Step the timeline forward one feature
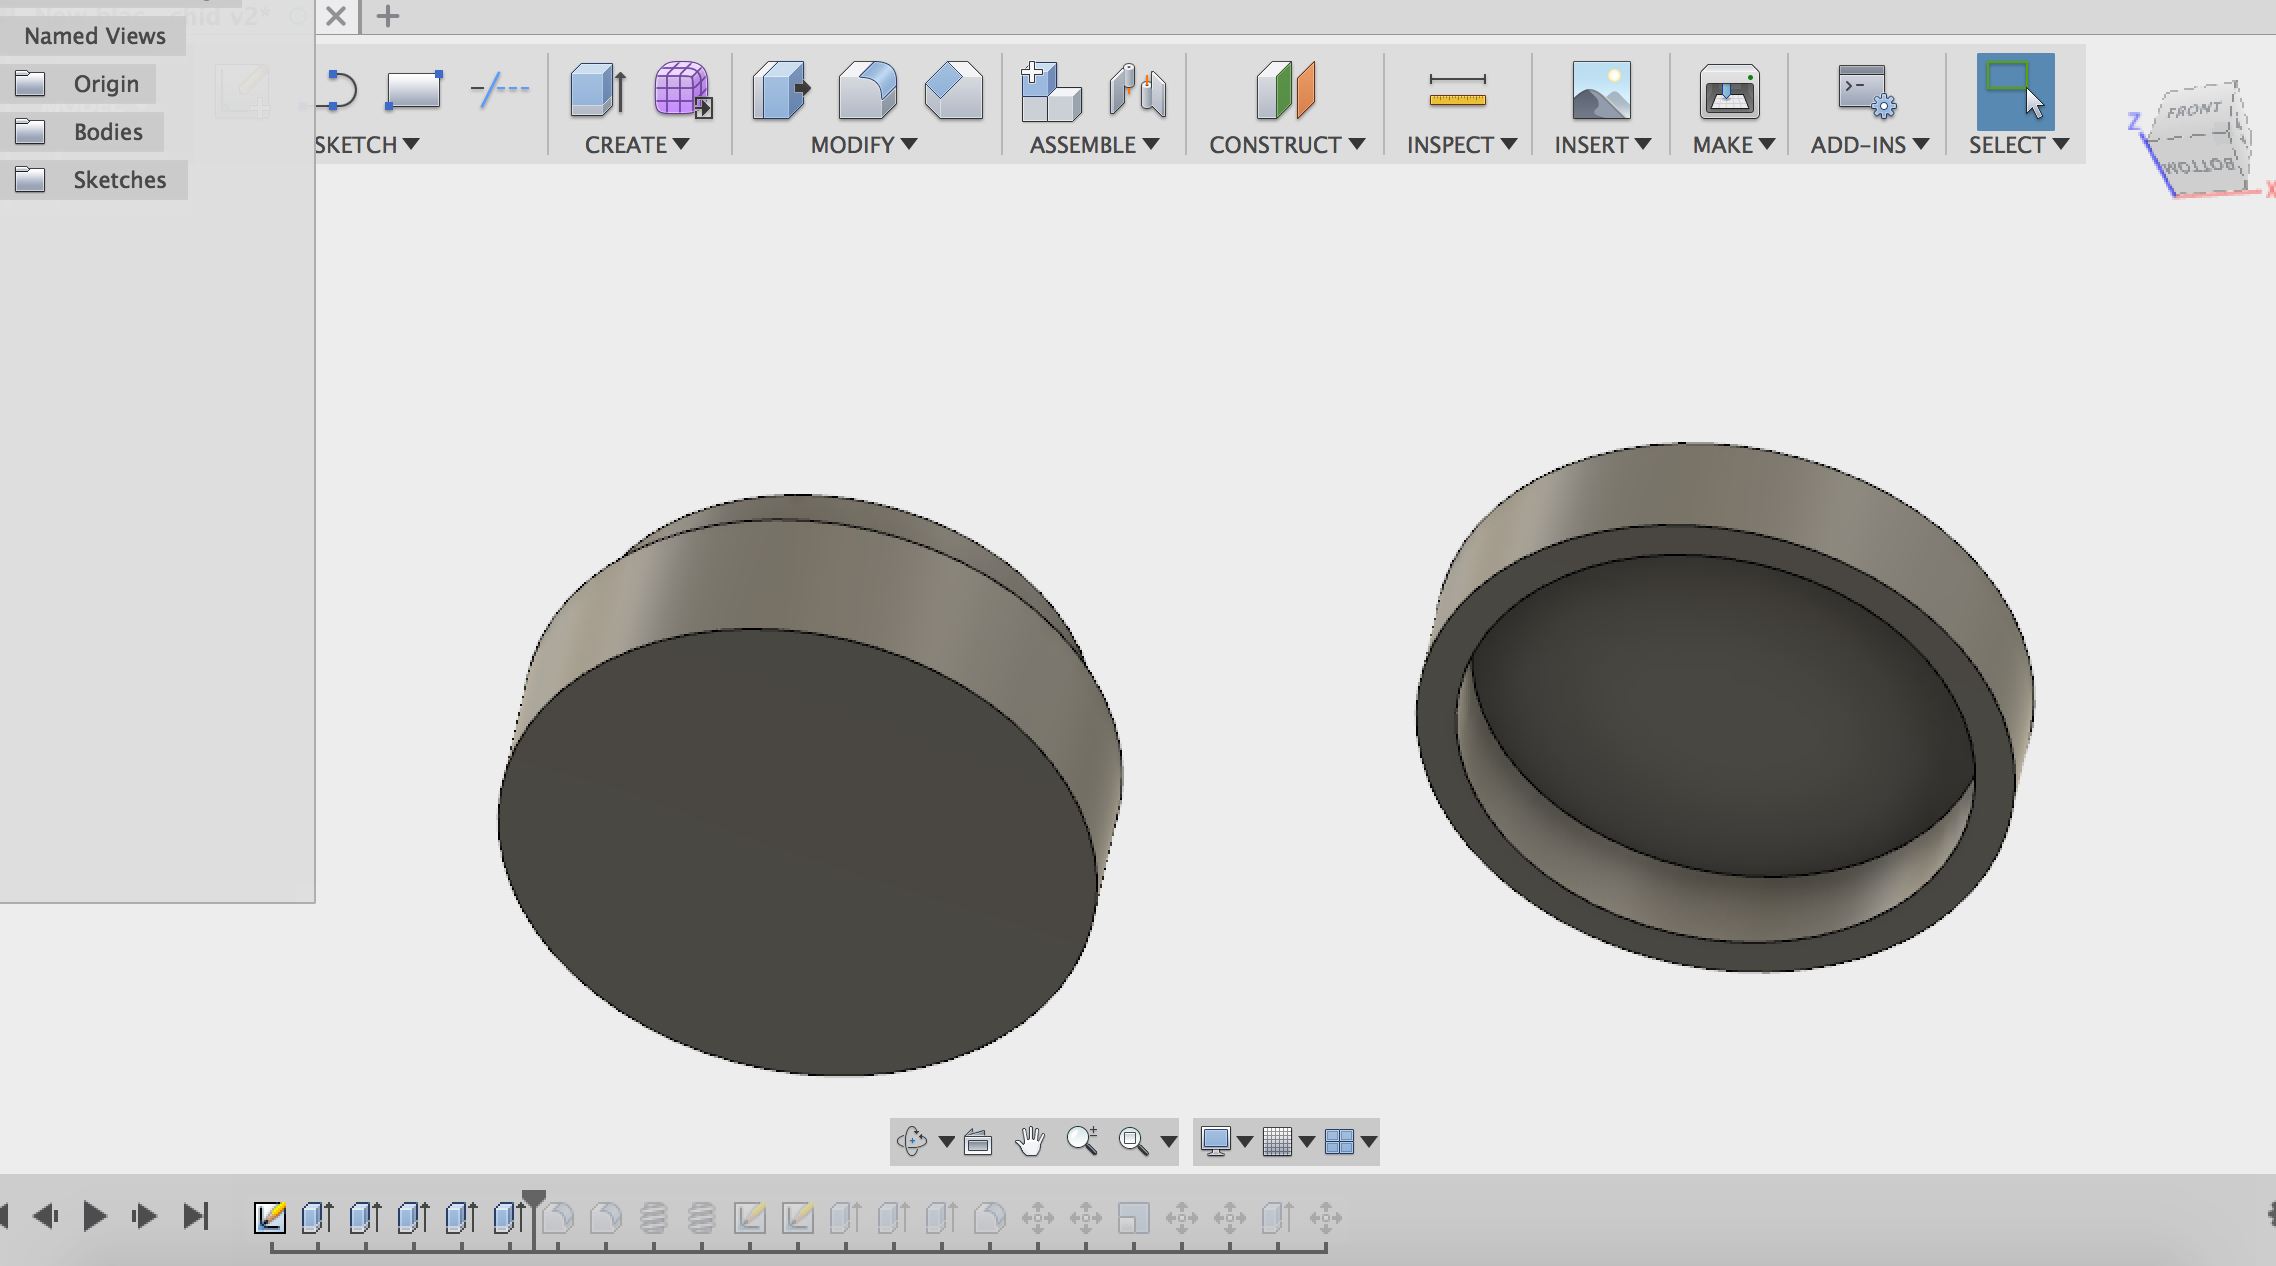Screen dimensions: 2276x1266 click(x=144, y=1216)
